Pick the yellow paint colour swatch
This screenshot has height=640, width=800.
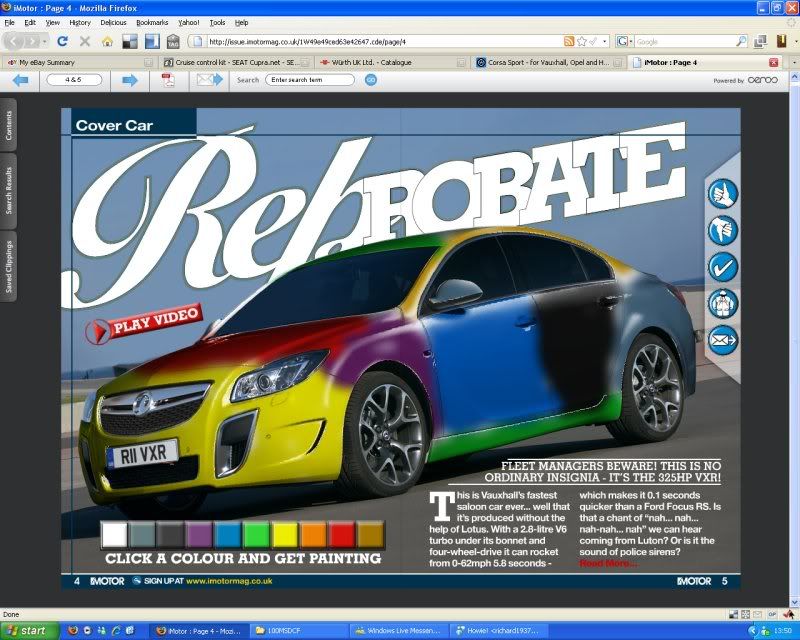285,534
